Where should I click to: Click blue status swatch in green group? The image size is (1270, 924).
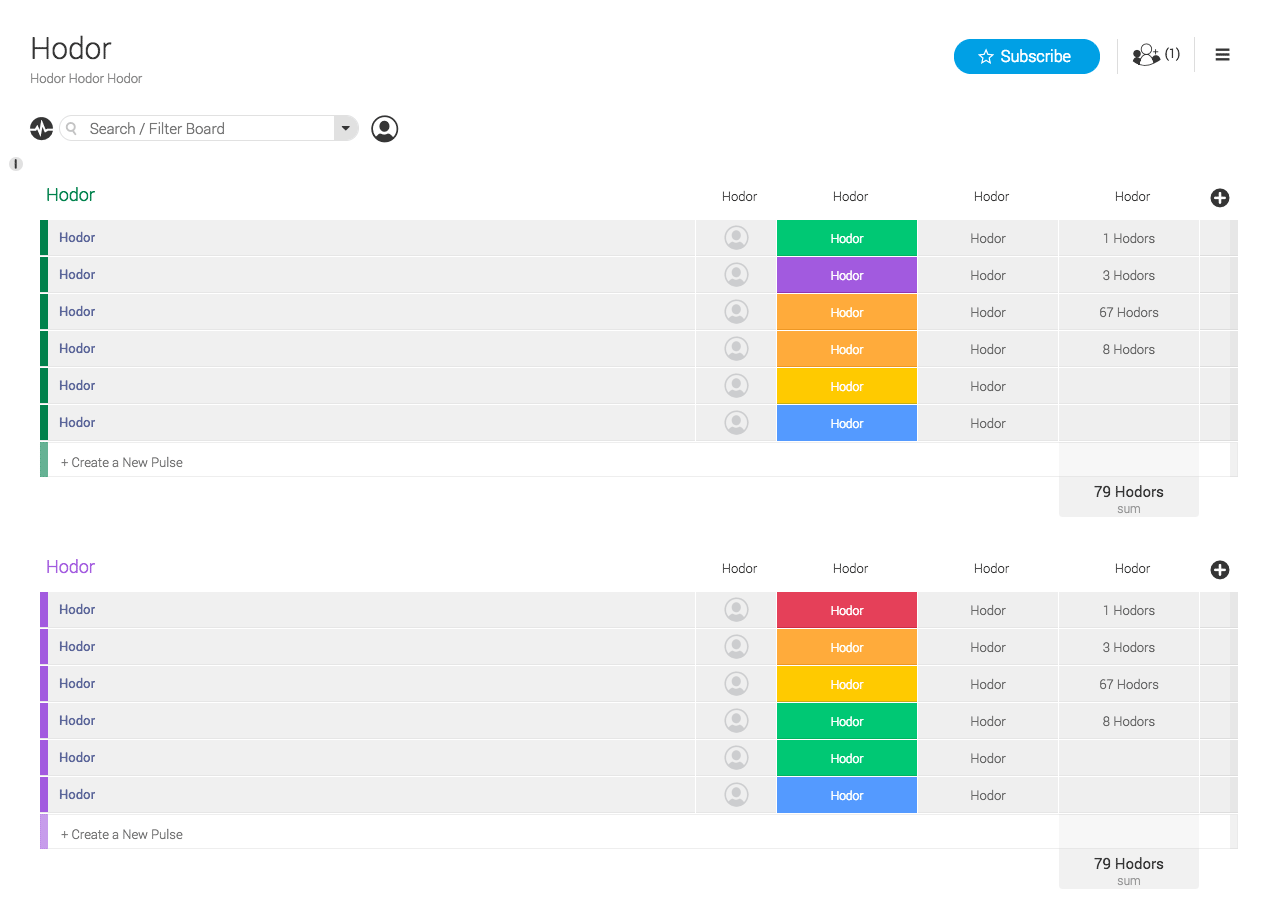(x=846, y=424)
